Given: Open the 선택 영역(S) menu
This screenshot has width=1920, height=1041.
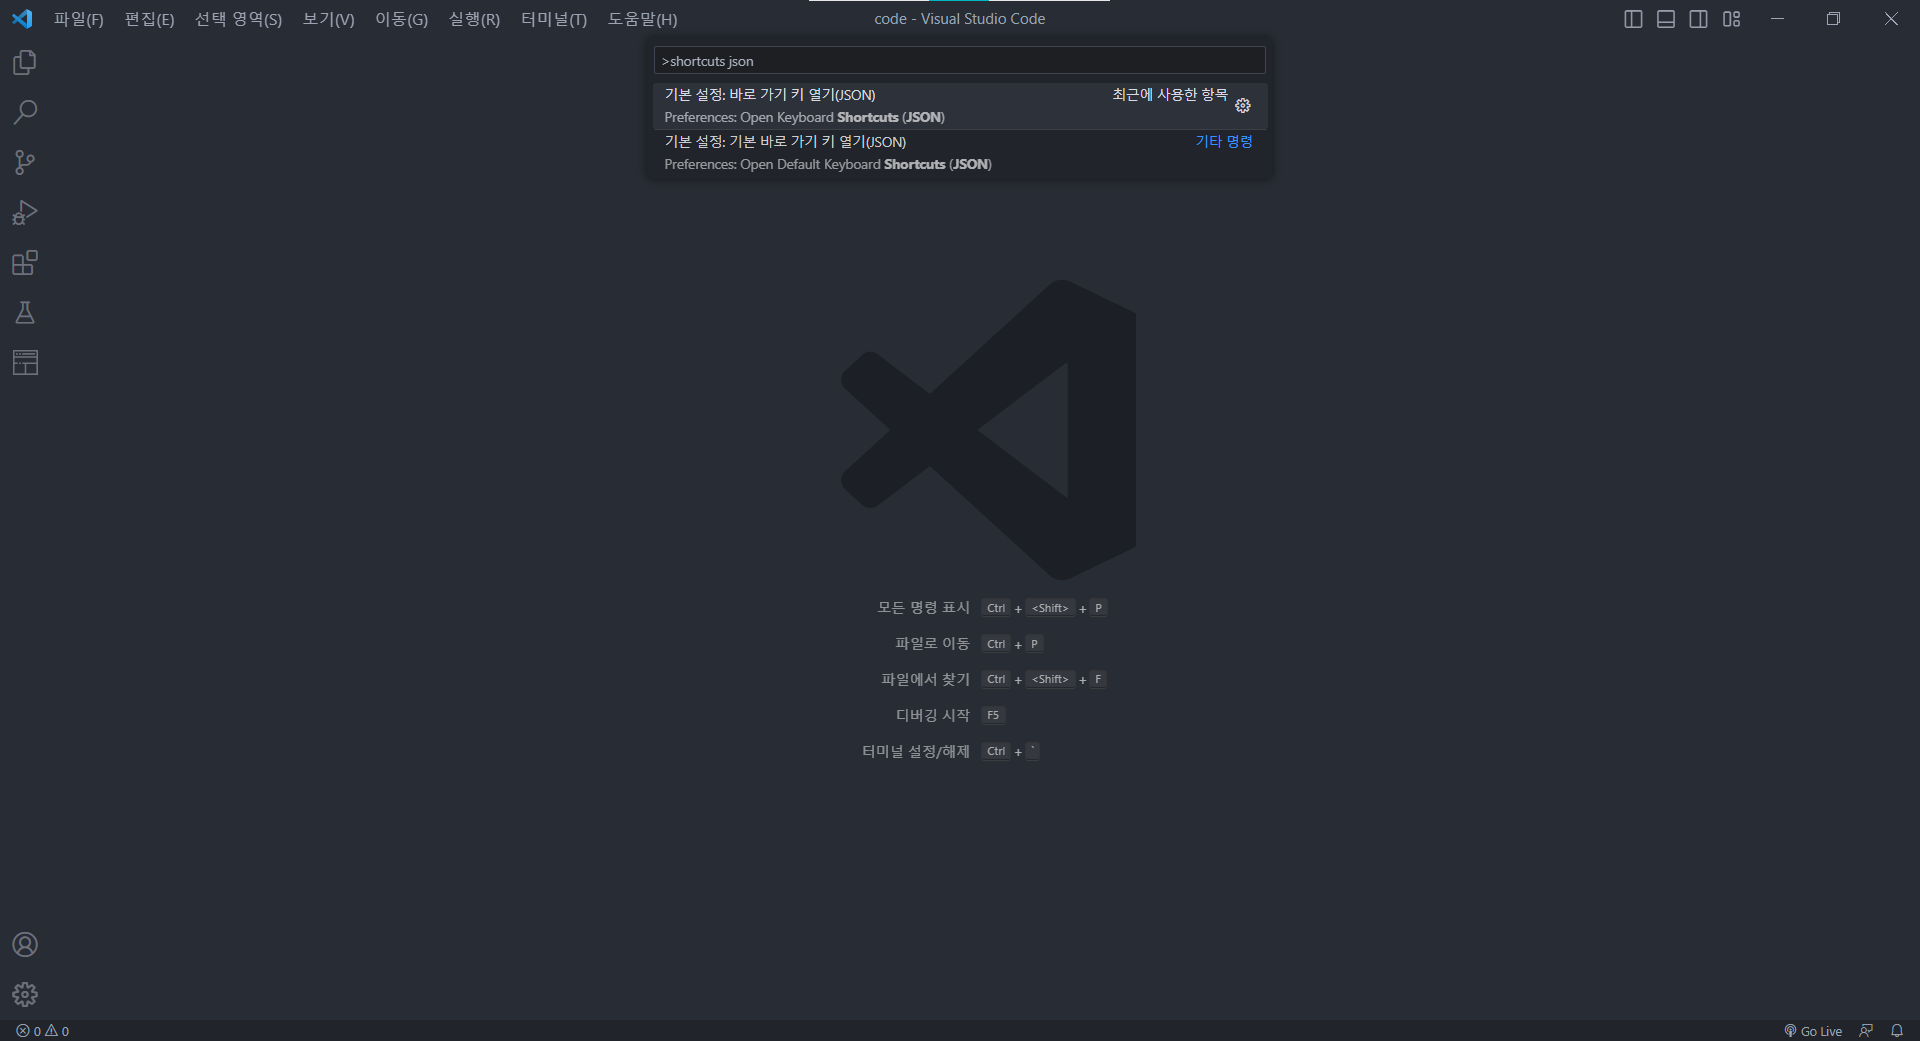Looking at the screenshot, I should pos(238,19).
